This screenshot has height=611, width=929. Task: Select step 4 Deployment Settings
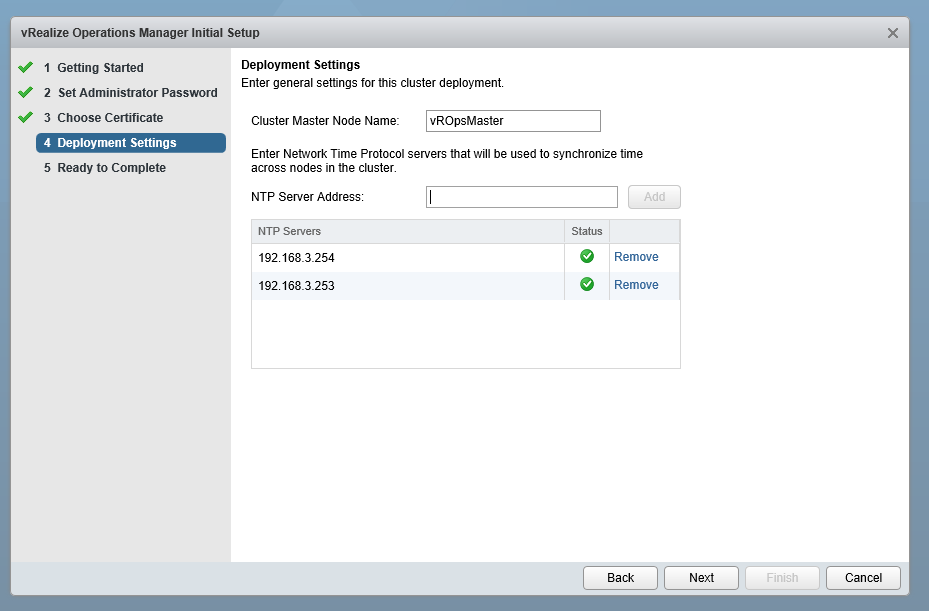(131, 143)
